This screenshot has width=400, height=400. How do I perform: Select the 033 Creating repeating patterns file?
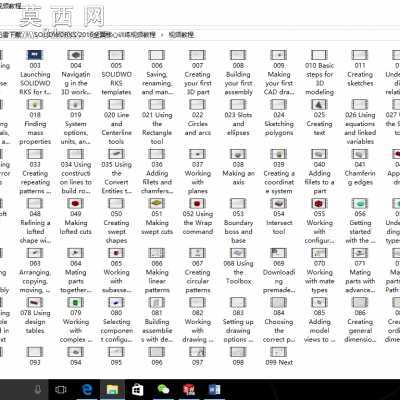coord(35,172)
